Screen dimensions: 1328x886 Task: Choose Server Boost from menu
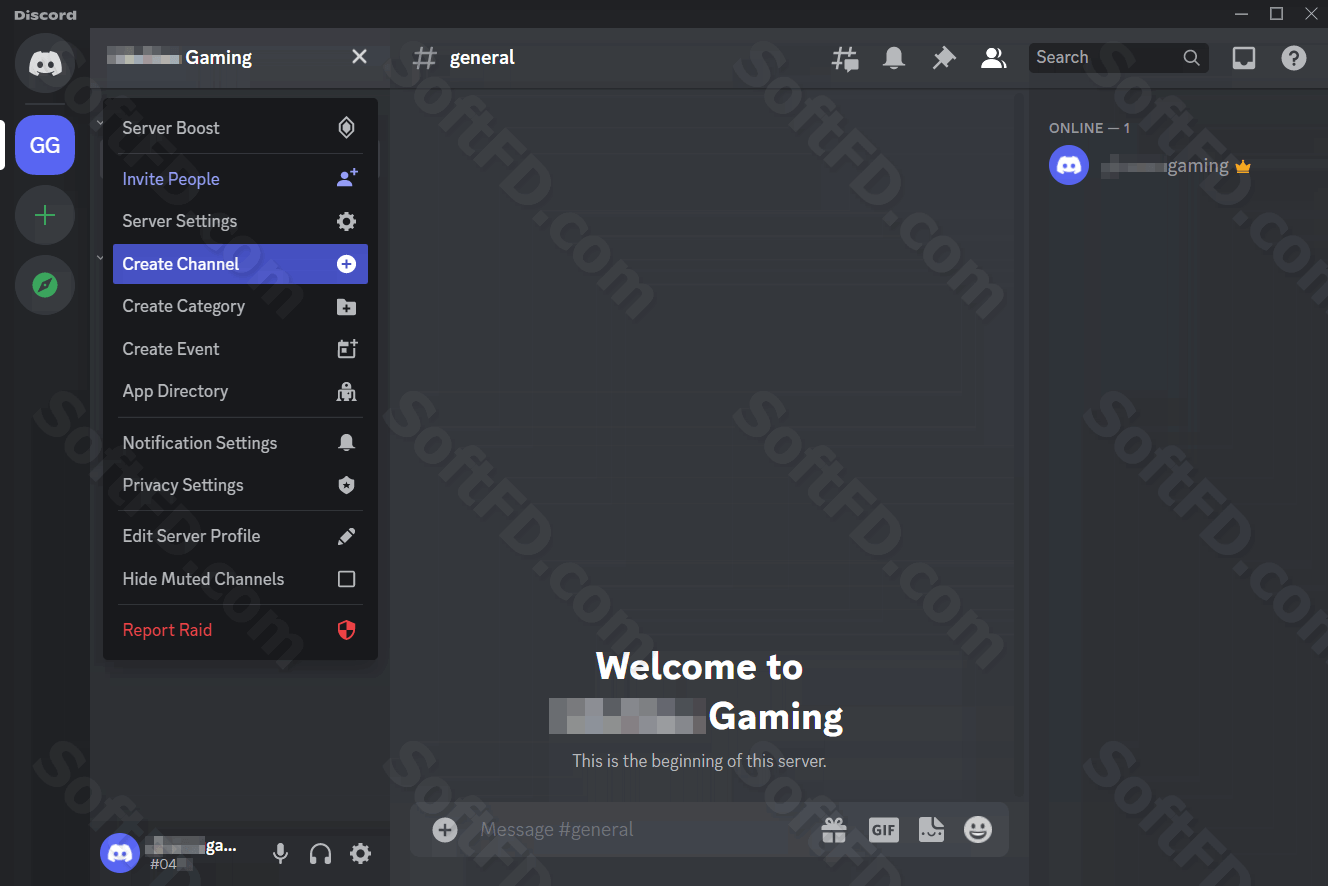coord(240,128)
